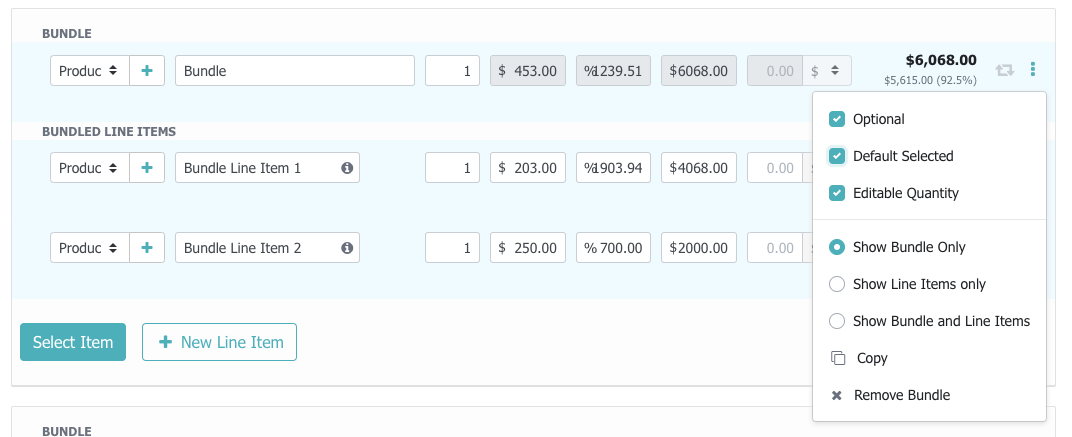Open the discount type dollar dropdown in bundle row
The width and height of the screenshot is (1072, 437).
tap(830, 71)
